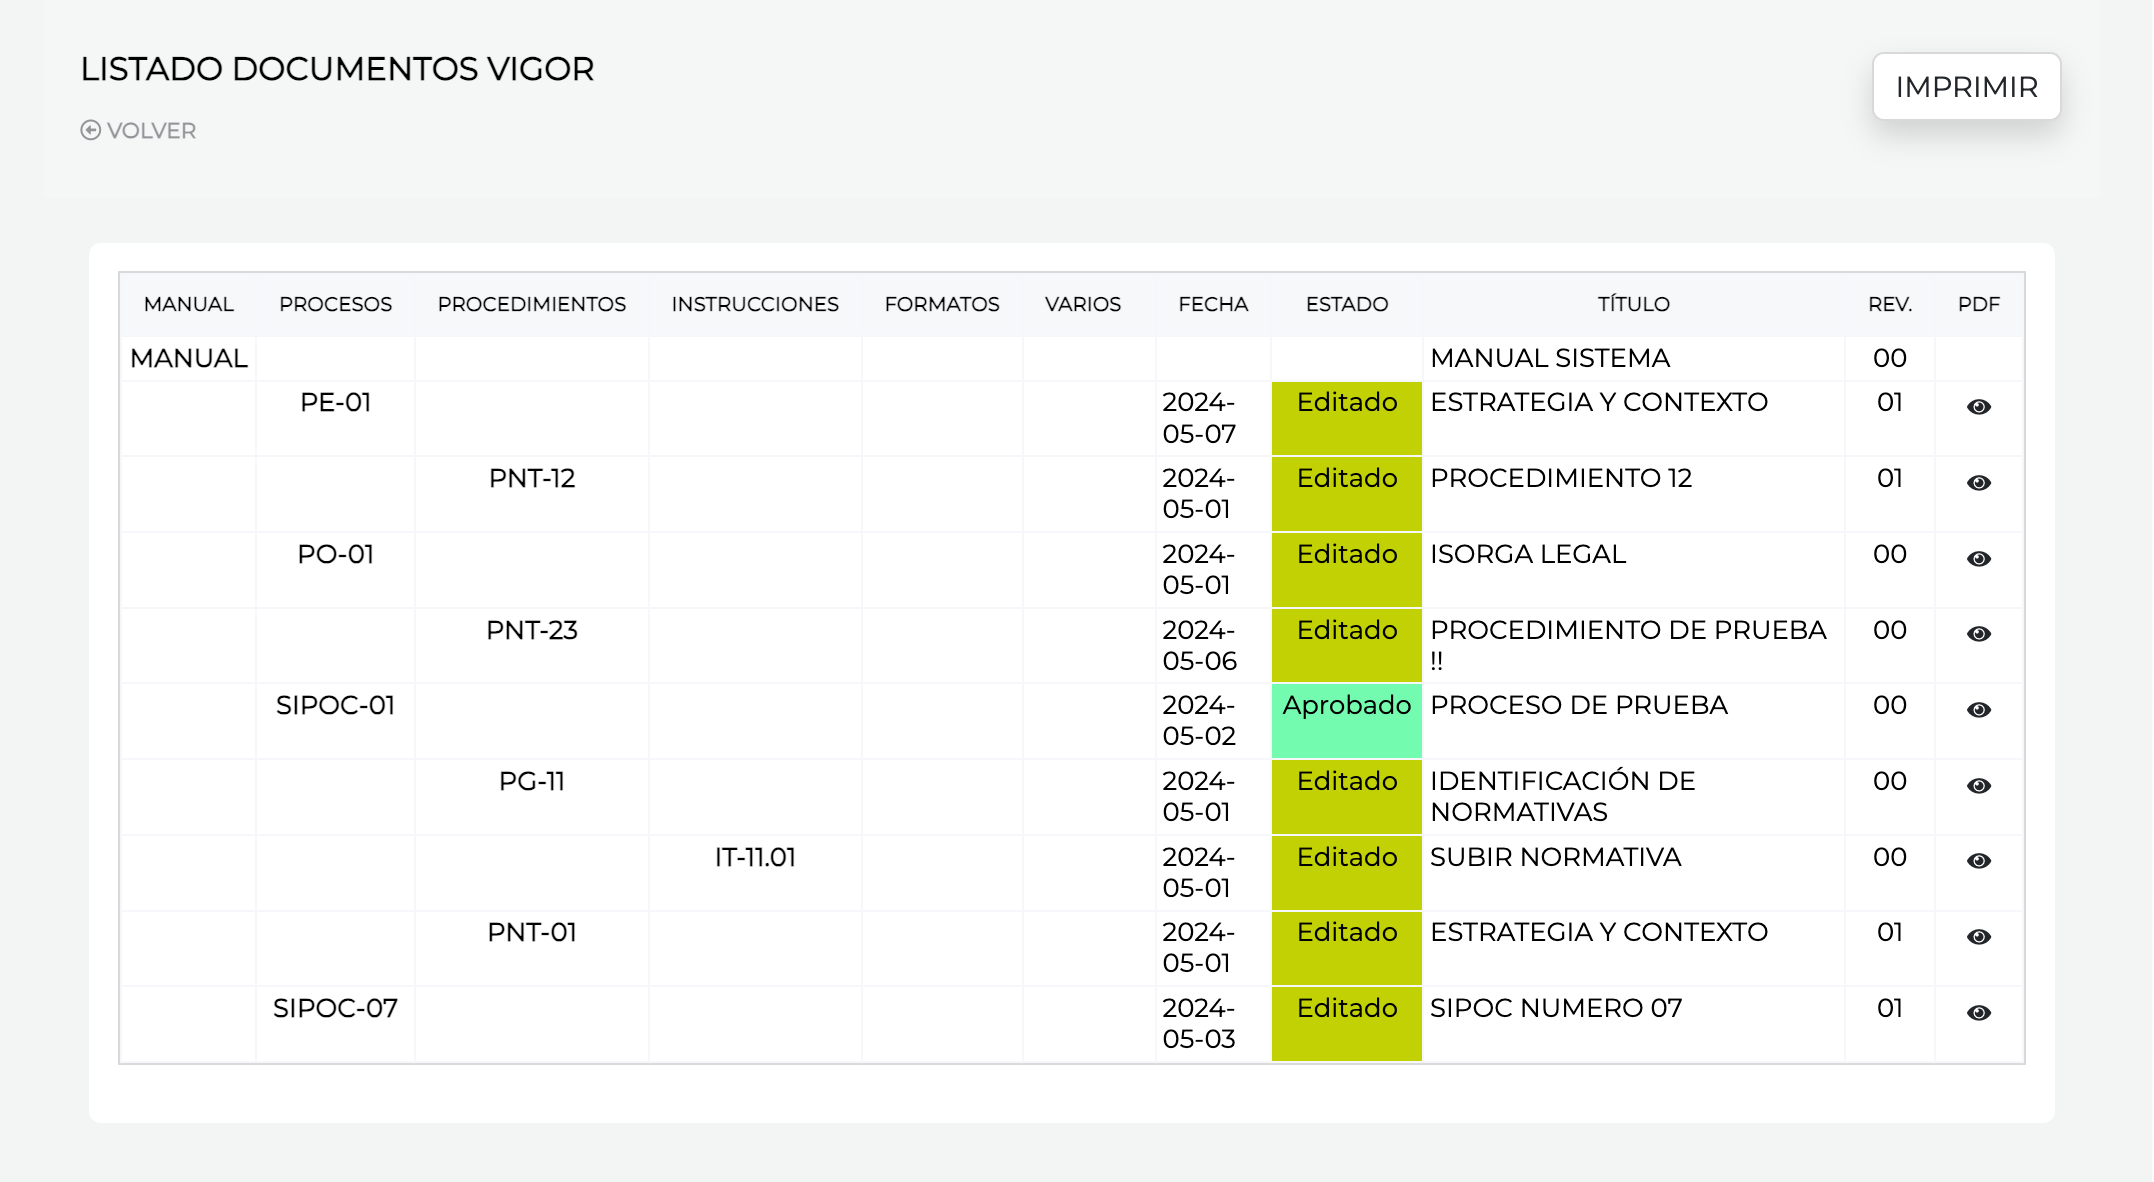The height and width of the screenshot is (1182, 2154).
Task: View PDF for PG-11 row
Action: click(x=1978, y=786)
